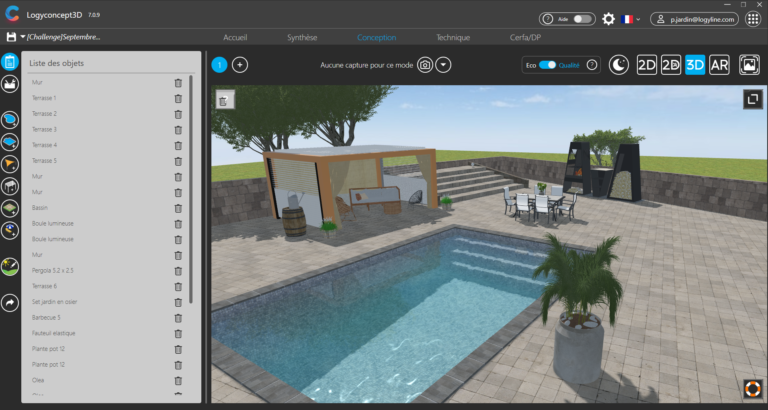768x410 pixels.
Task: Click the apps grid icon
Action: coord(752,19)
